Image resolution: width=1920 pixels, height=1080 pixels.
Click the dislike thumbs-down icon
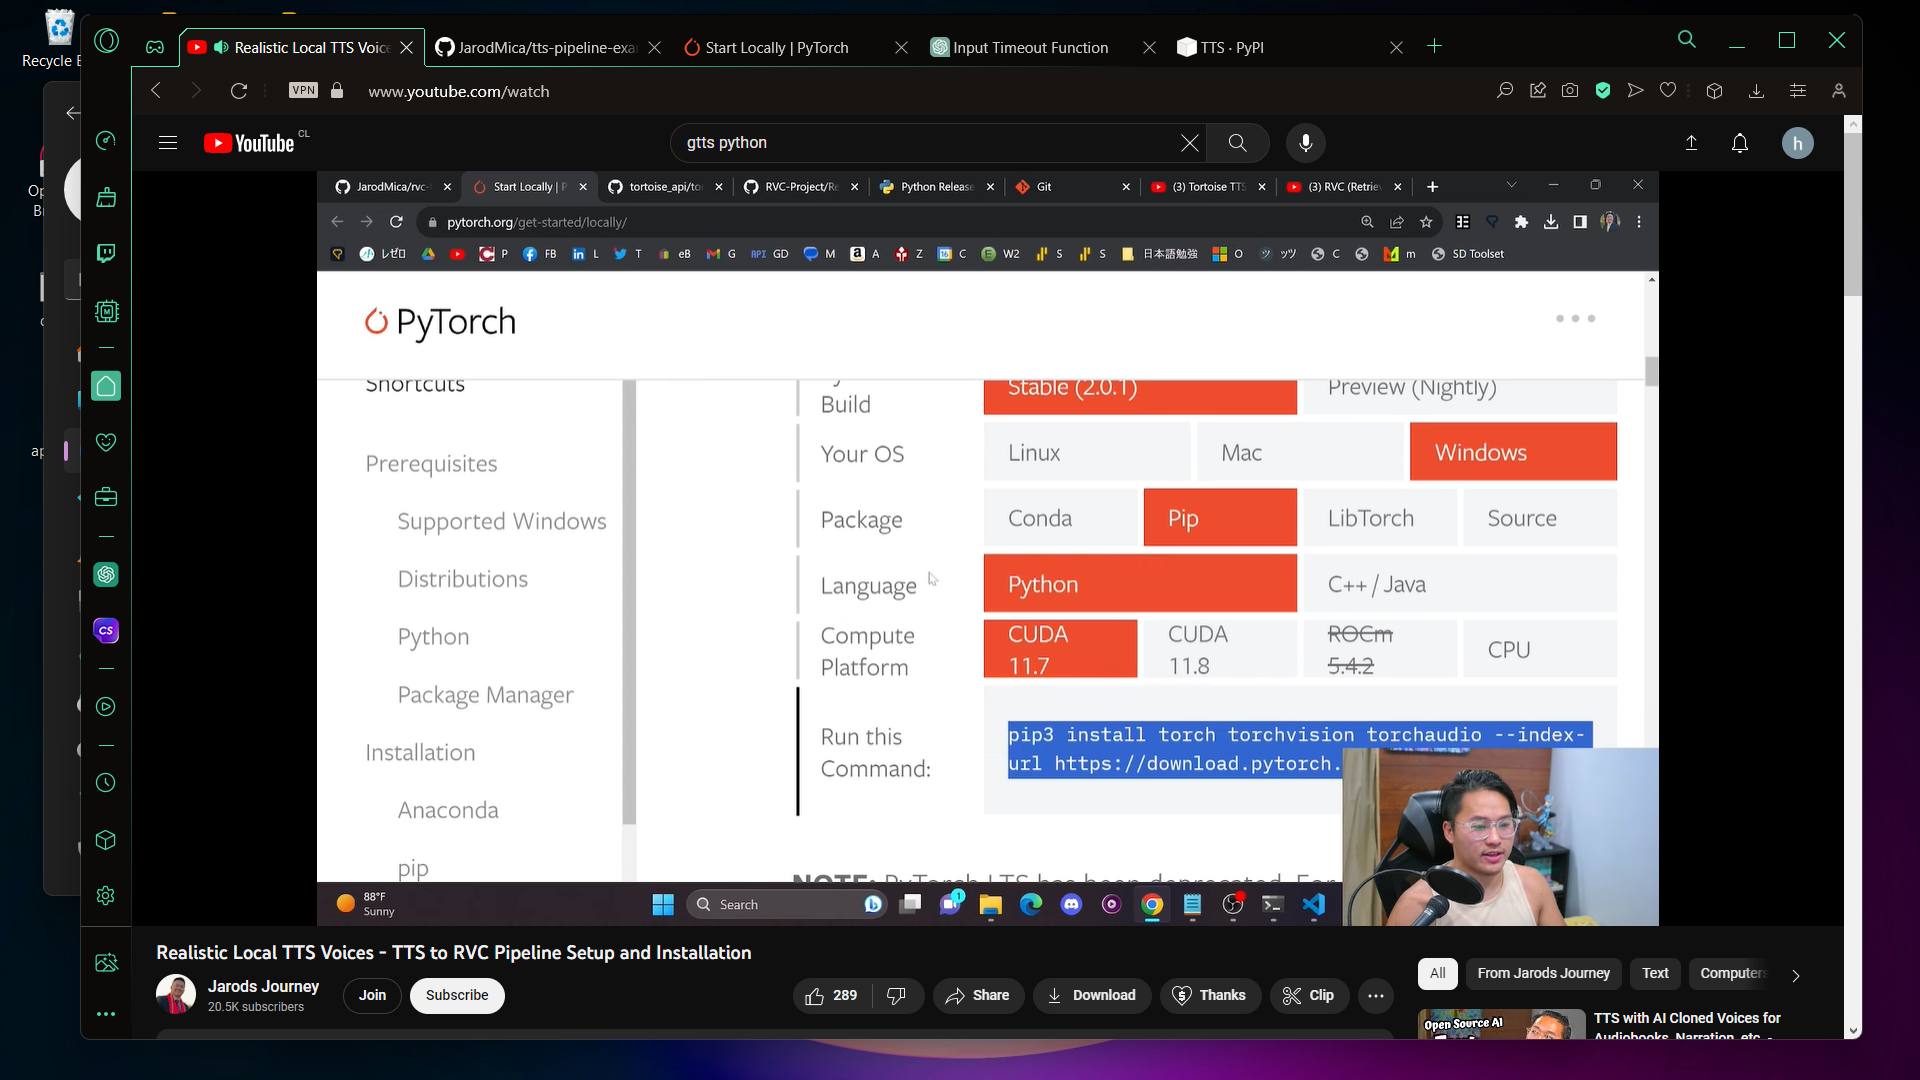[x=897, y=995]
